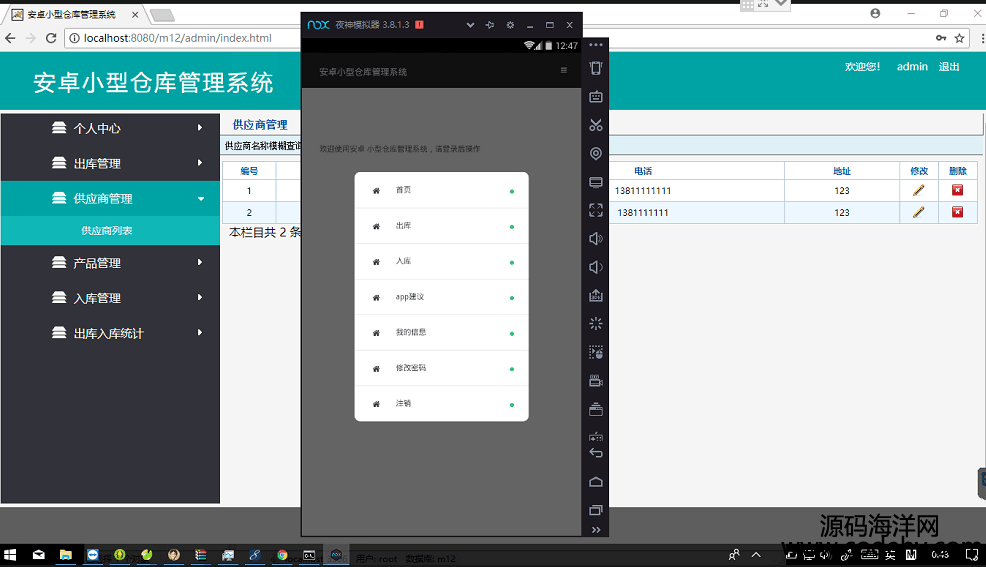The width and height of the screenshot is (986, 567).
Task: Click pencil edit icon for supplier row 1
Action: click(x=919, y=190)
